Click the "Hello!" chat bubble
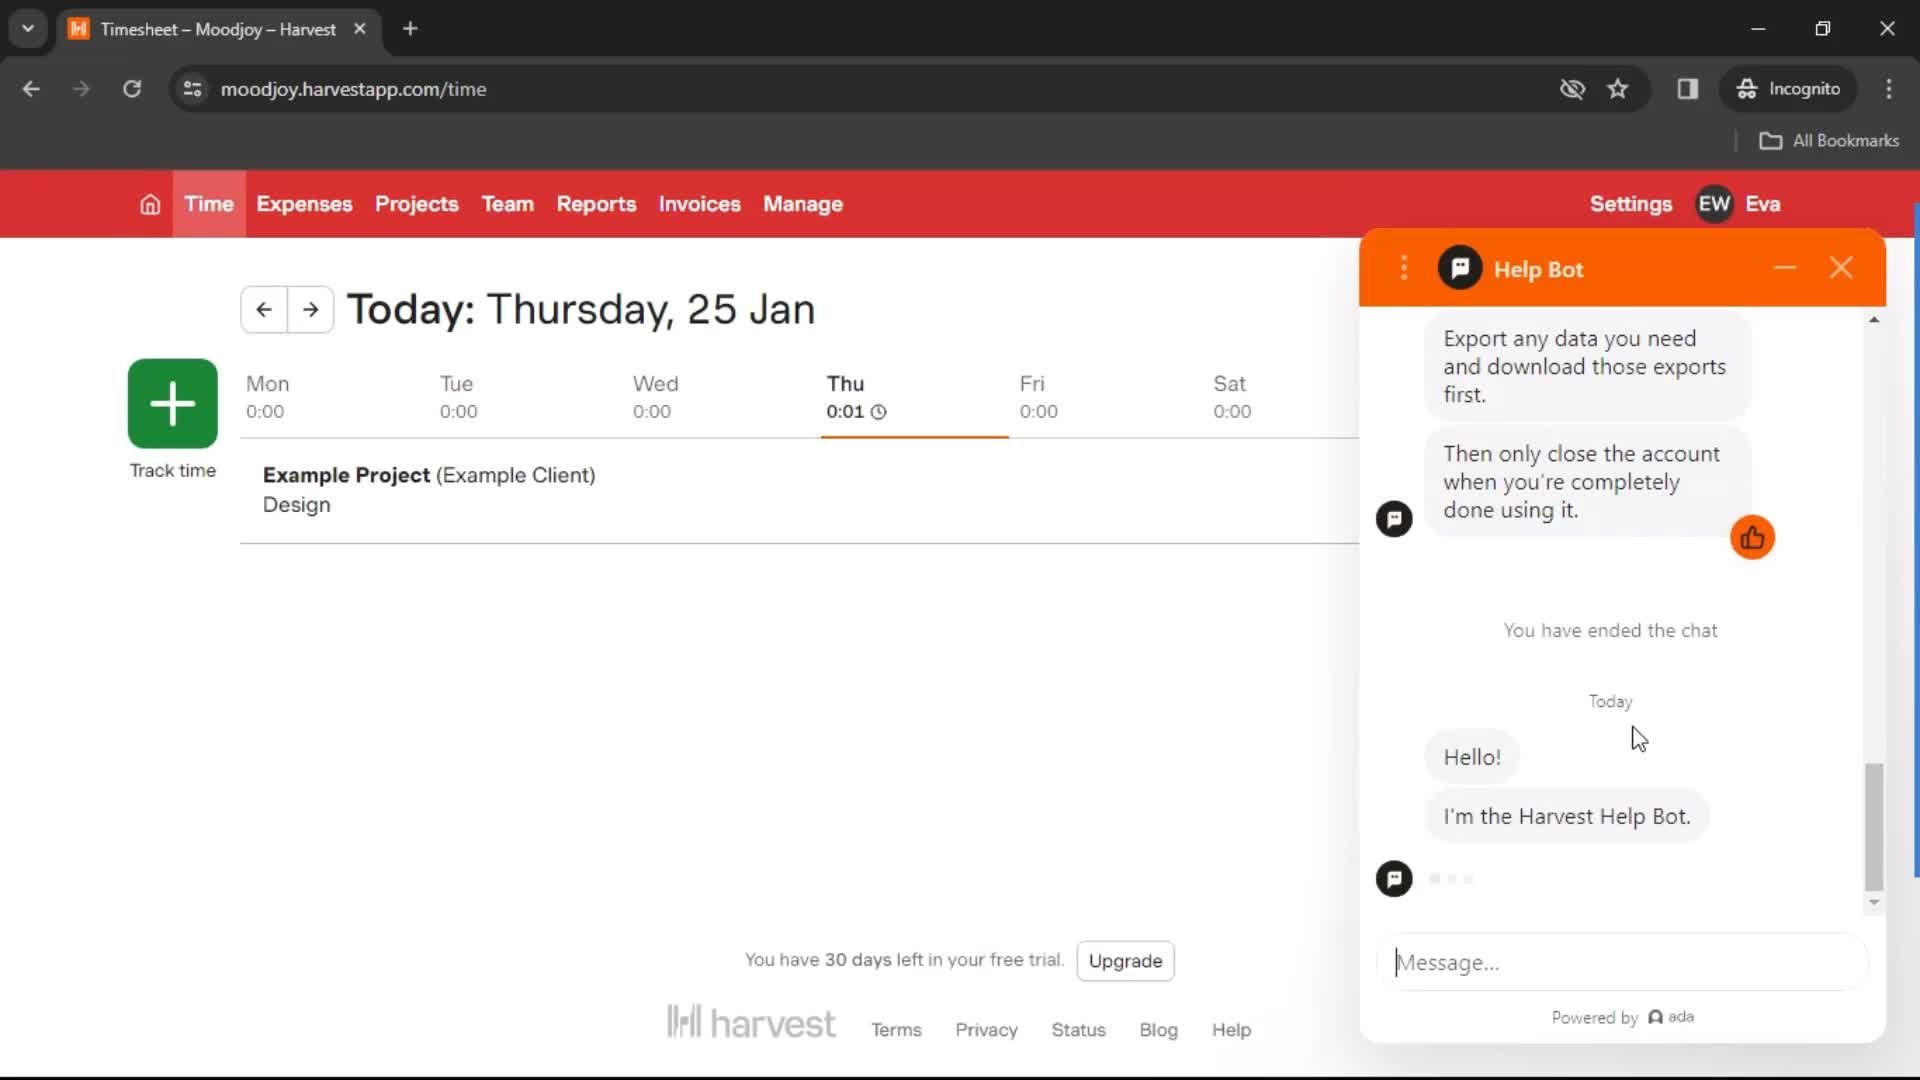This screenshot has width=1920, height=1080. [x=1471, y=757]
